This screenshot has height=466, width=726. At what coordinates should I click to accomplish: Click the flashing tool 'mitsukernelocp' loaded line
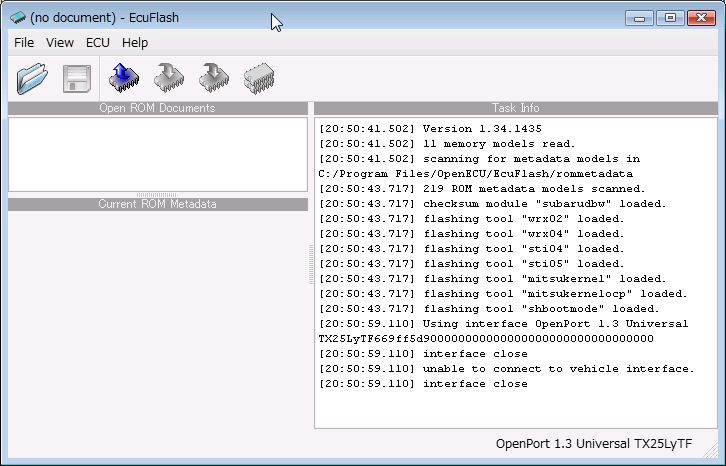pyautogui.click(x=503, y=294)
